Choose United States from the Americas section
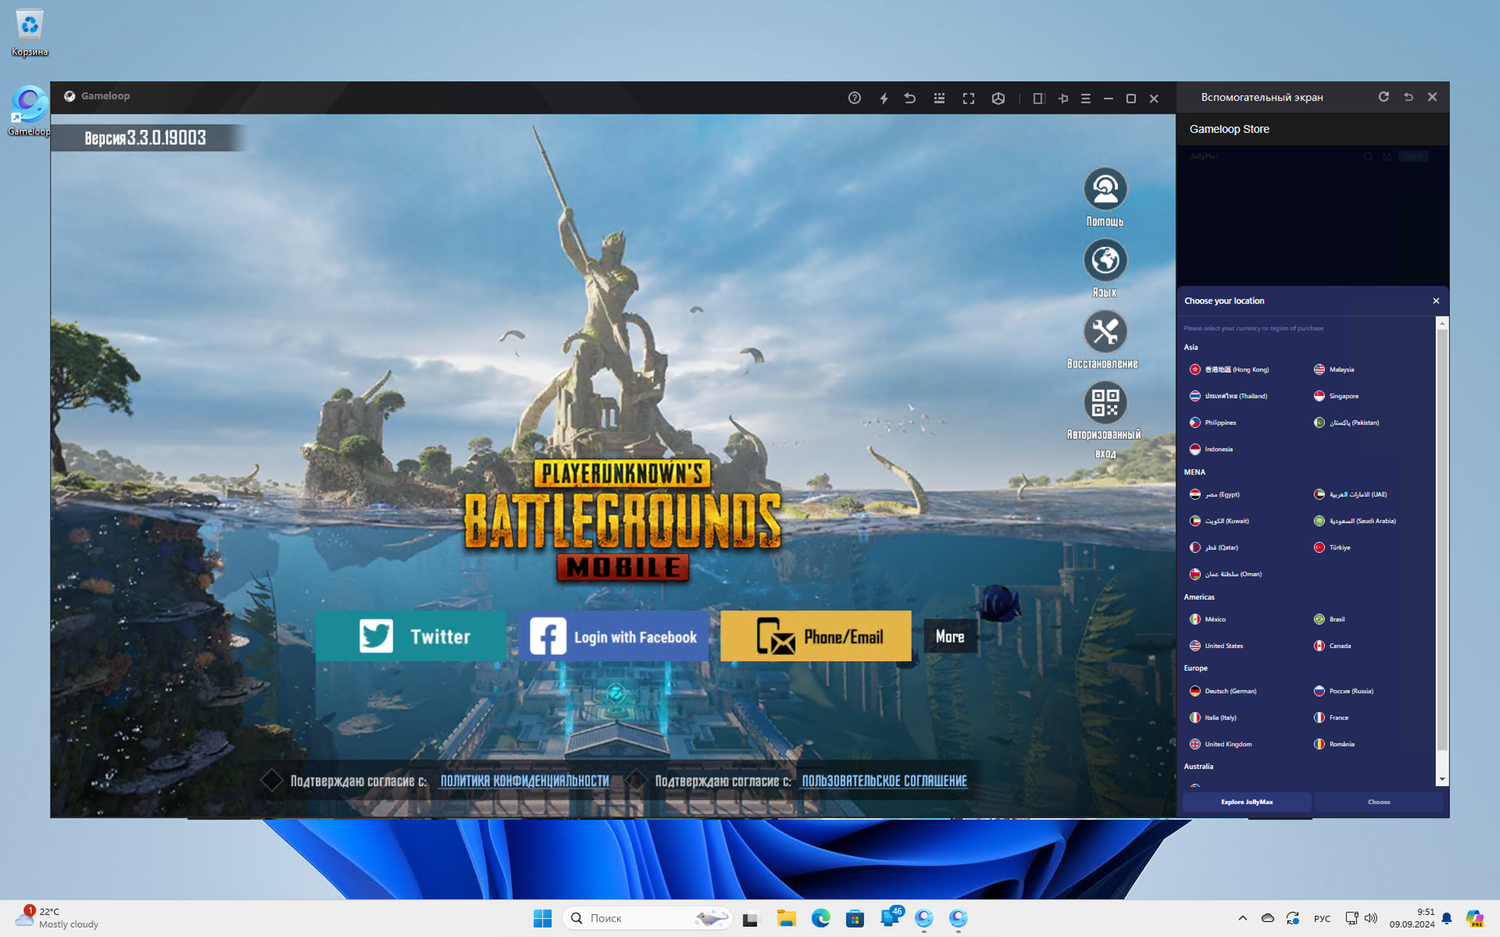1500x937 pixels. (1217, 646)
